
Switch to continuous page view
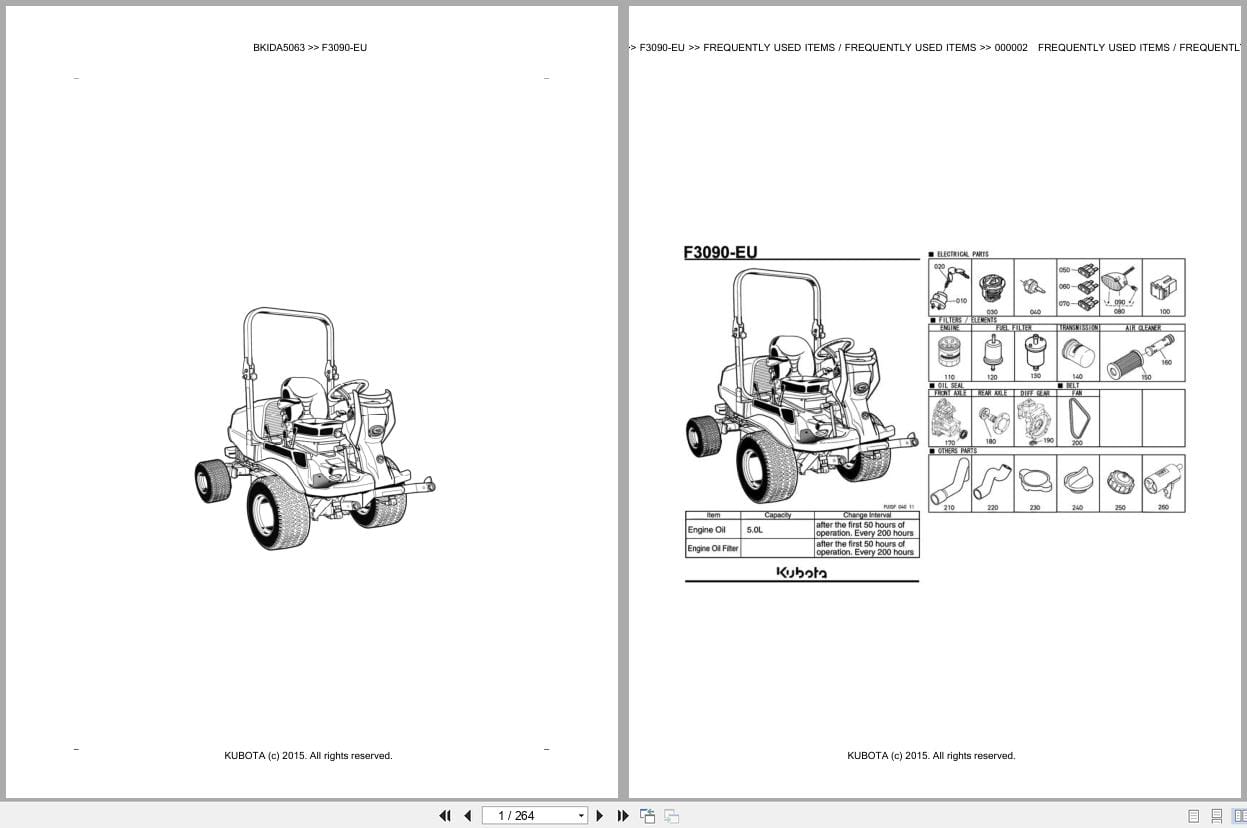pos(1217,816)
